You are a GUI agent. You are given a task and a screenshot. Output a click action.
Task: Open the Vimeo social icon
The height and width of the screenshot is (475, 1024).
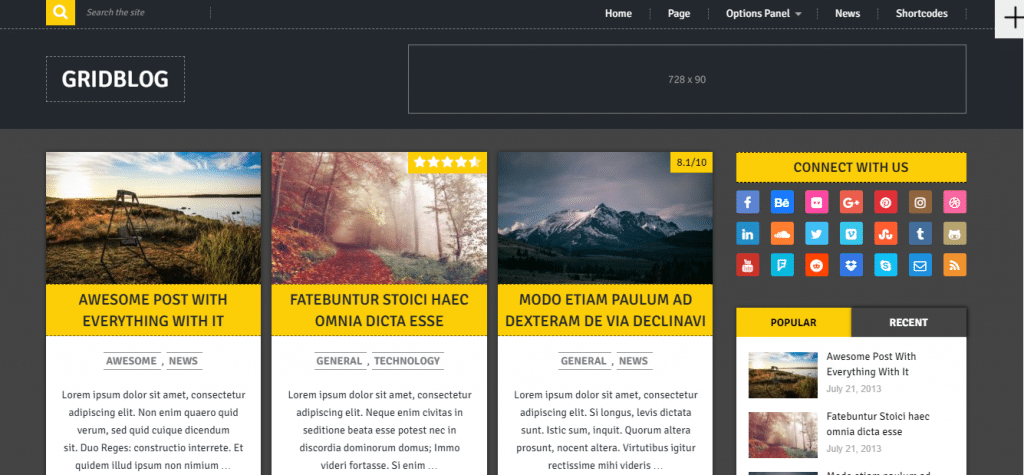tap(851, 233)
